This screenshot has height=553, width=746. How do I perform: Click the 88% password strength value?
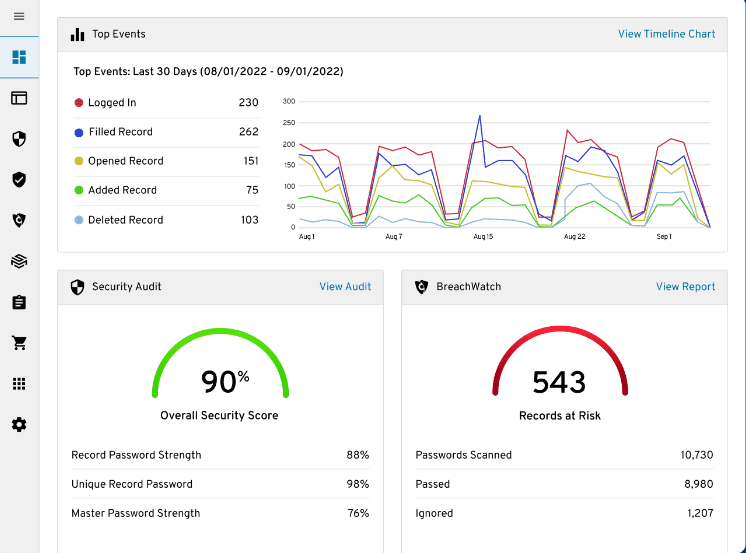pos(358,455)
